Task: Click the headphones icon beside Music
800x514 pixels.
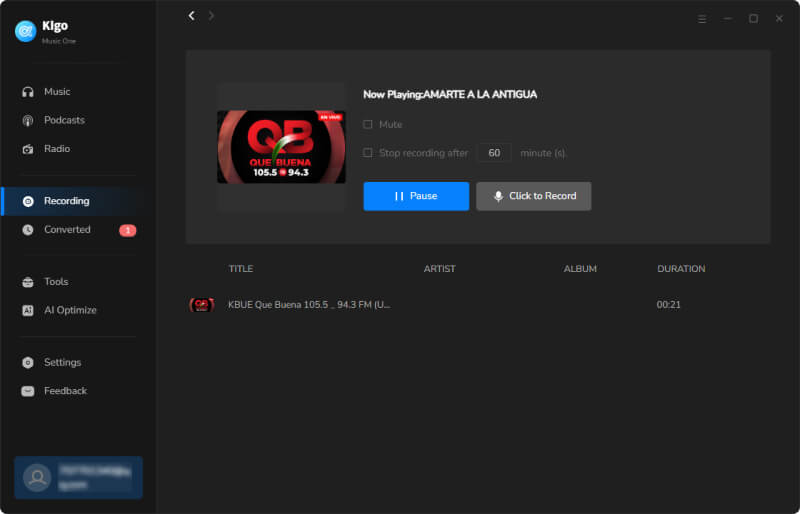Action: tap(28, 92)
